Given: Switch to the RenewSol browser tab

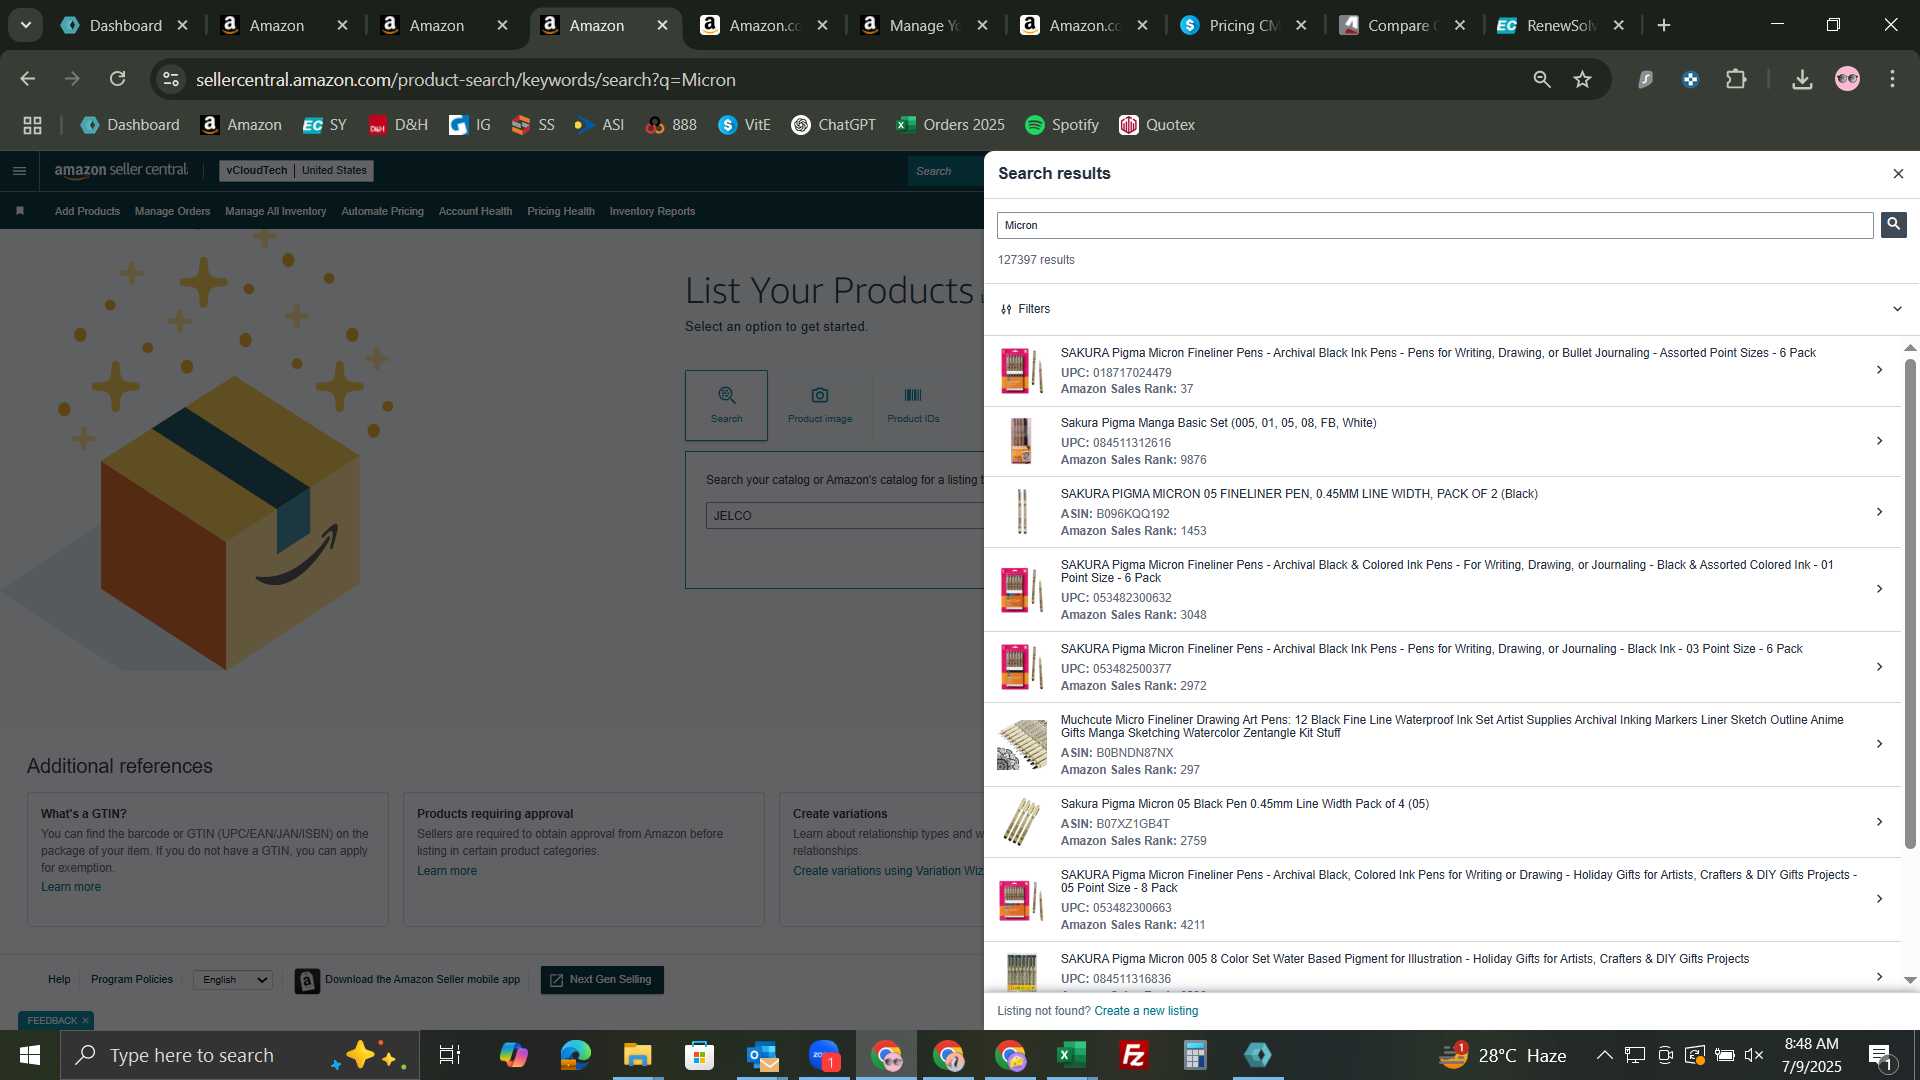Looking at the screenshot, I should (x=1560, y=26).
